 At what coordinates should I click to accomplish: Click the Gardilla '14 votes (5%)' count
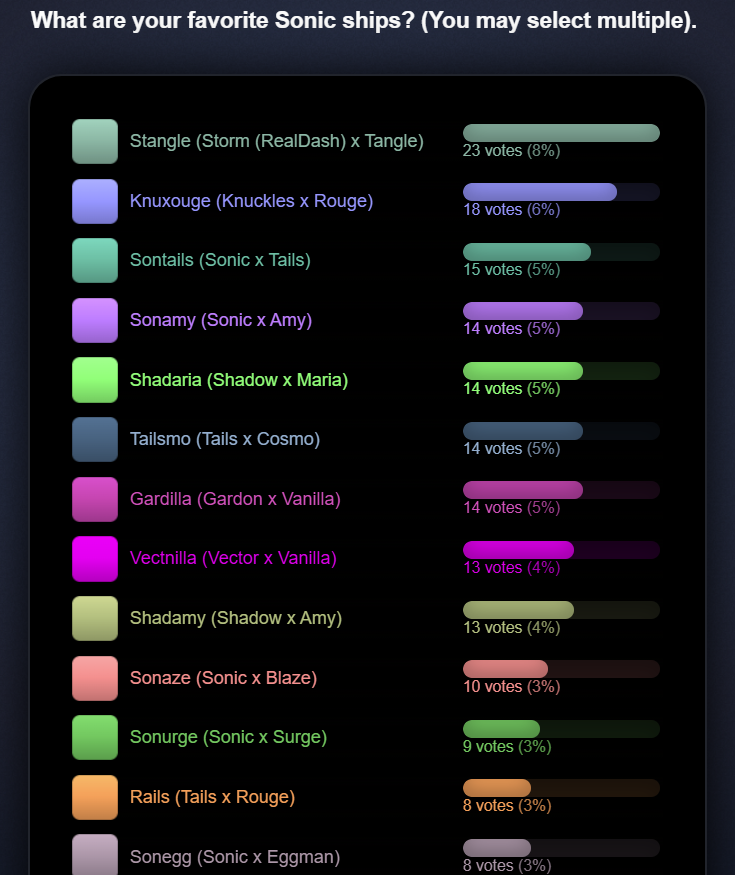pos(512,508)
